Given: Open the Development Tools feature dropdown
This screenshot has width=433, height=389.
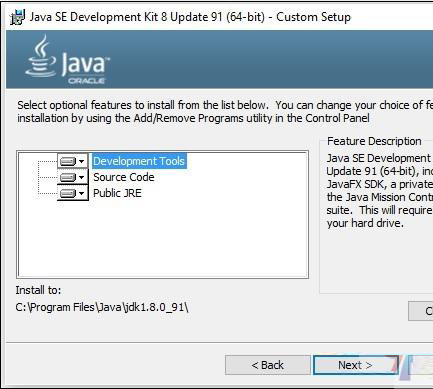Looking at the screenshot, I should pos(73,161).
